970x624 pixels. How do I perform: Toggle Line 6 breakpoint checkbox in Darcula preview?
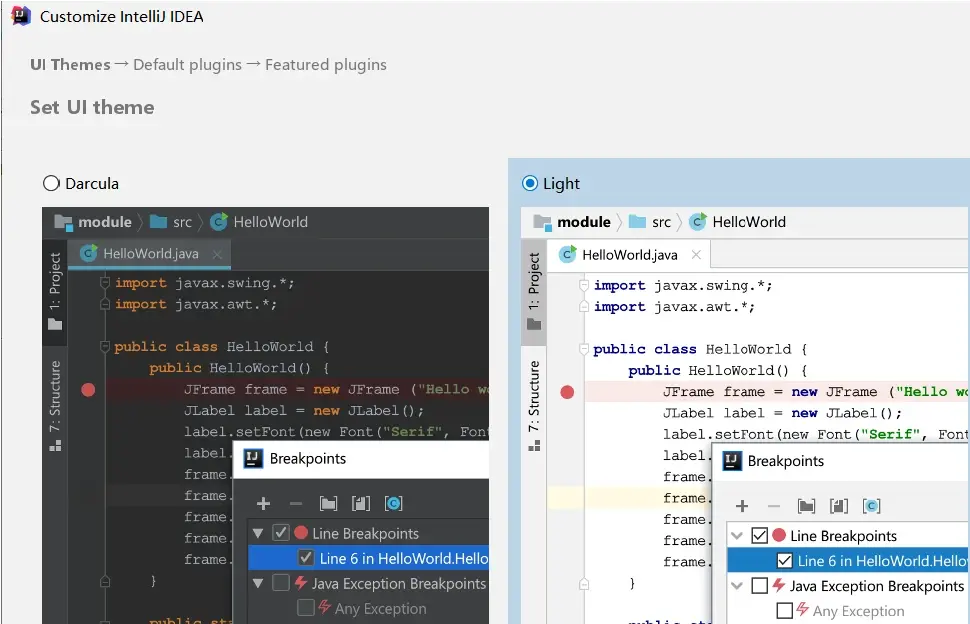point(306,558)
